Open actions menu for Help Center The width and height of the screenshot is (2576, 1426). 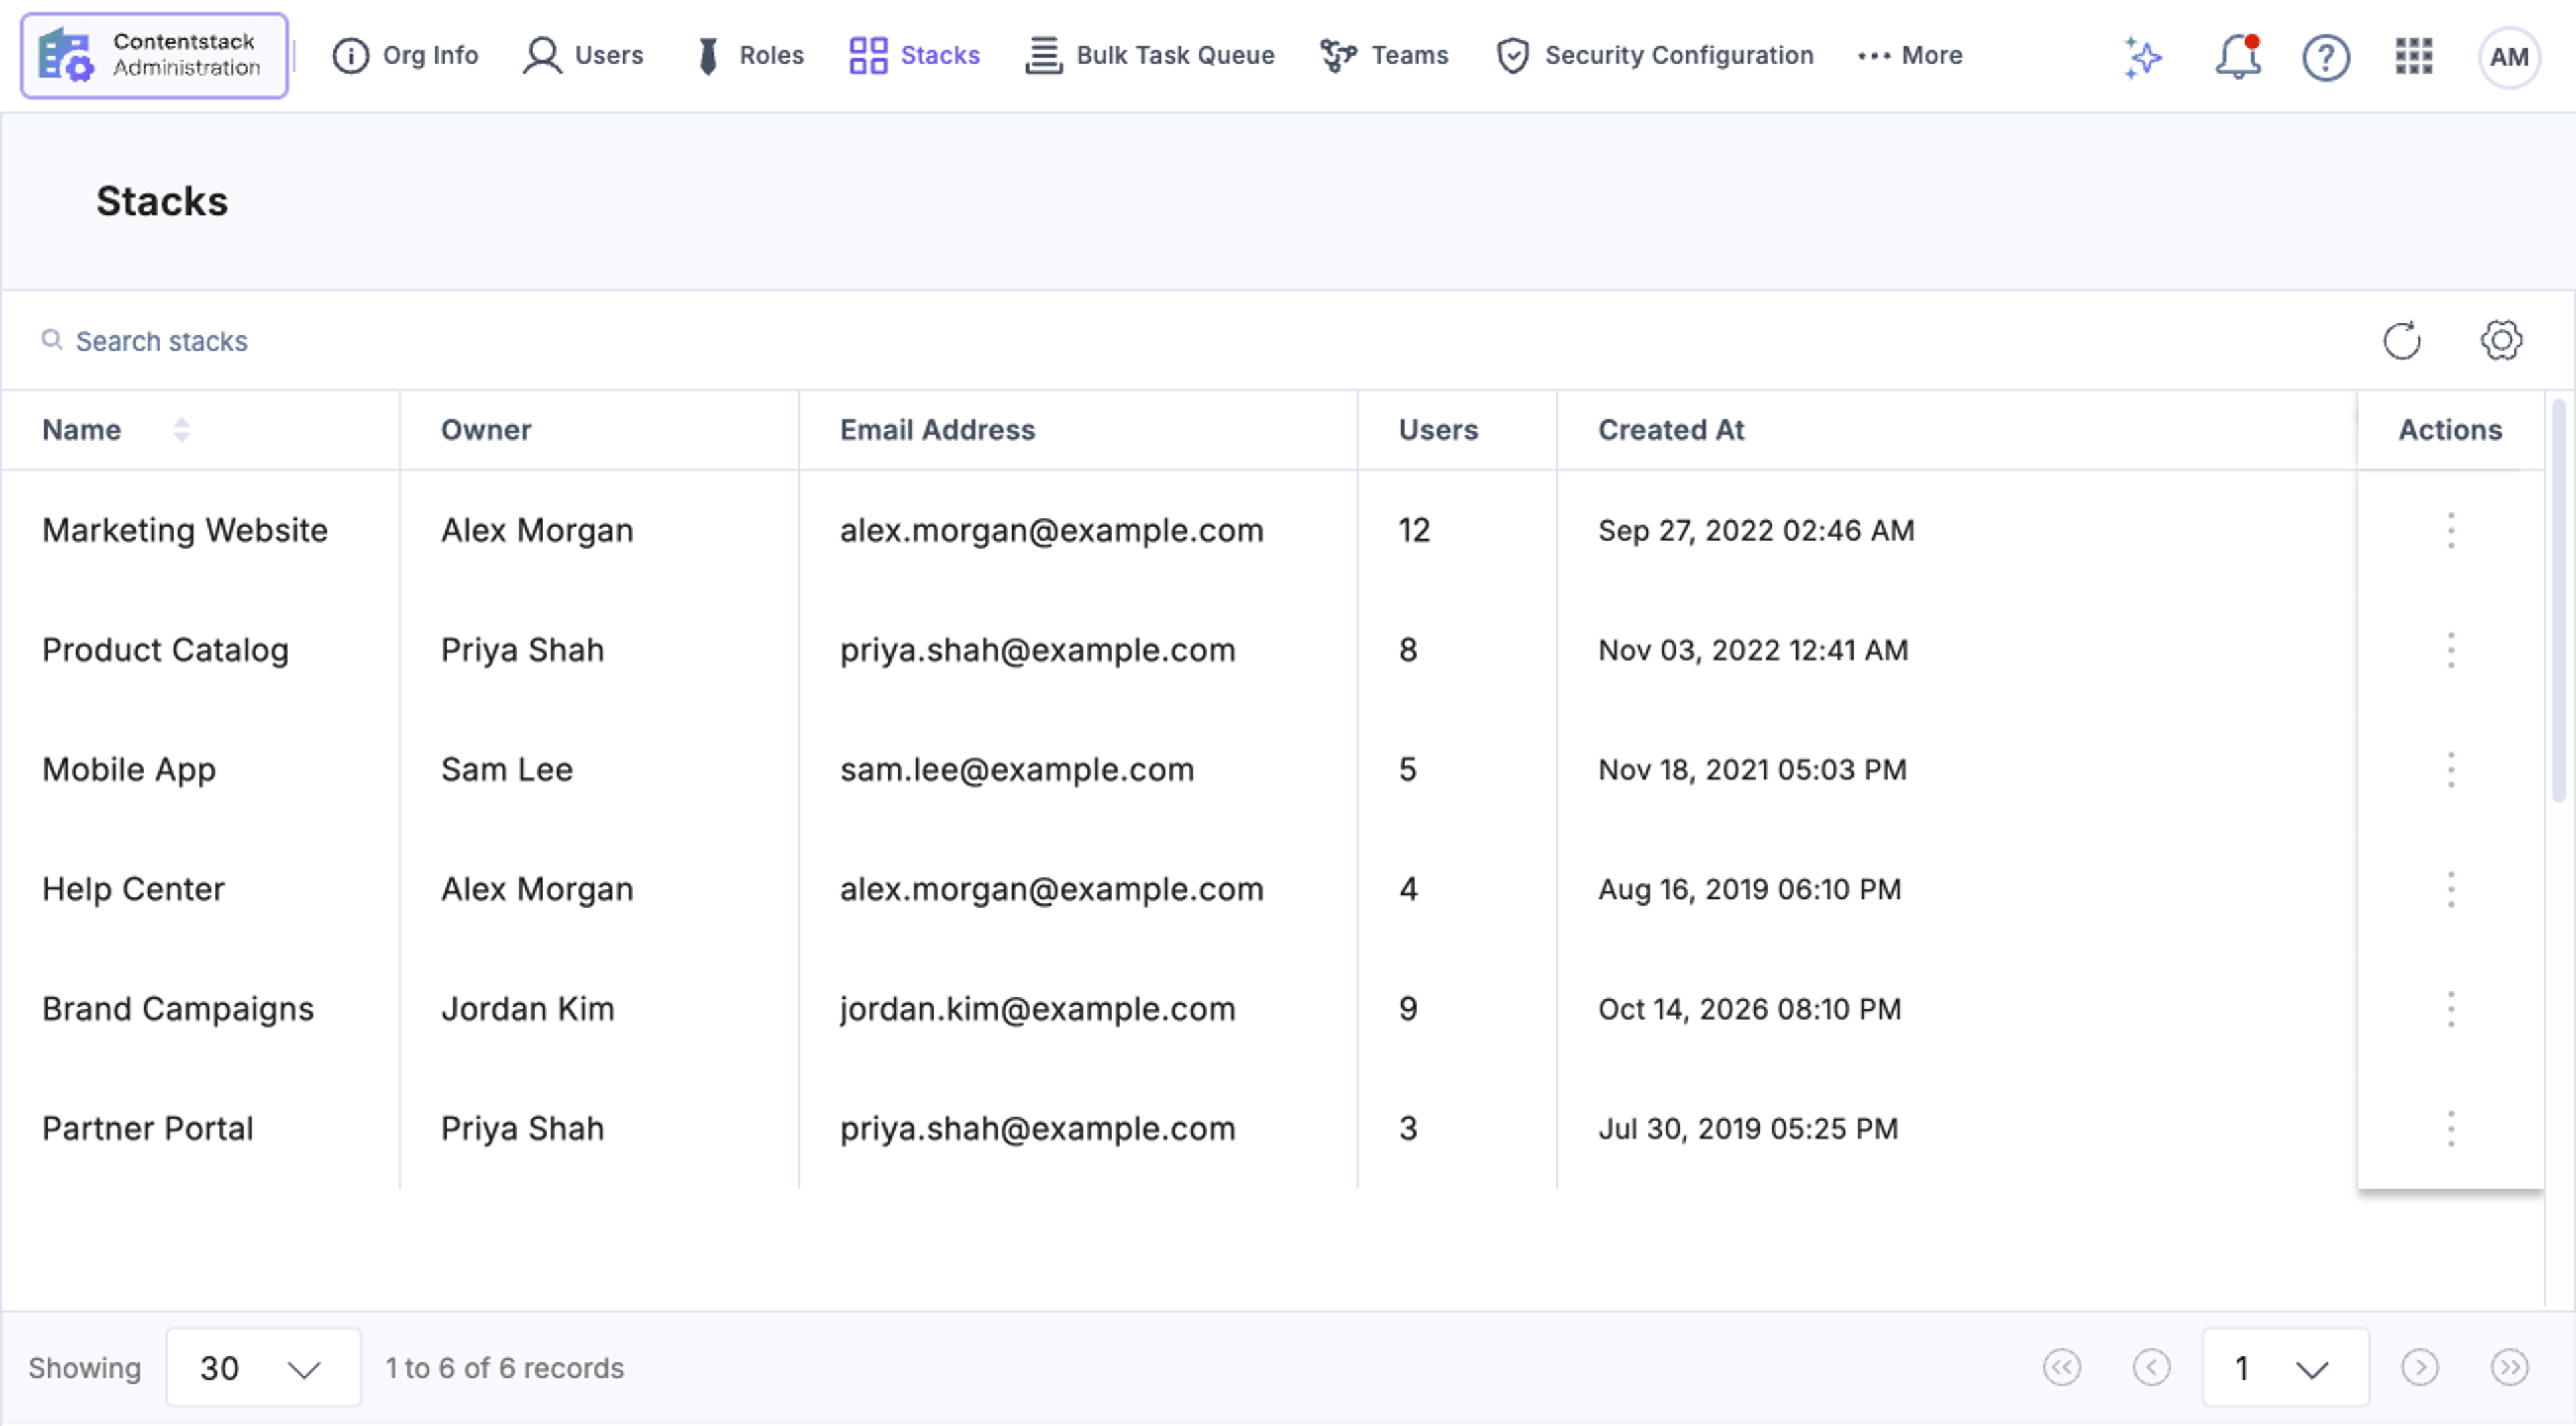(2450, 889)
